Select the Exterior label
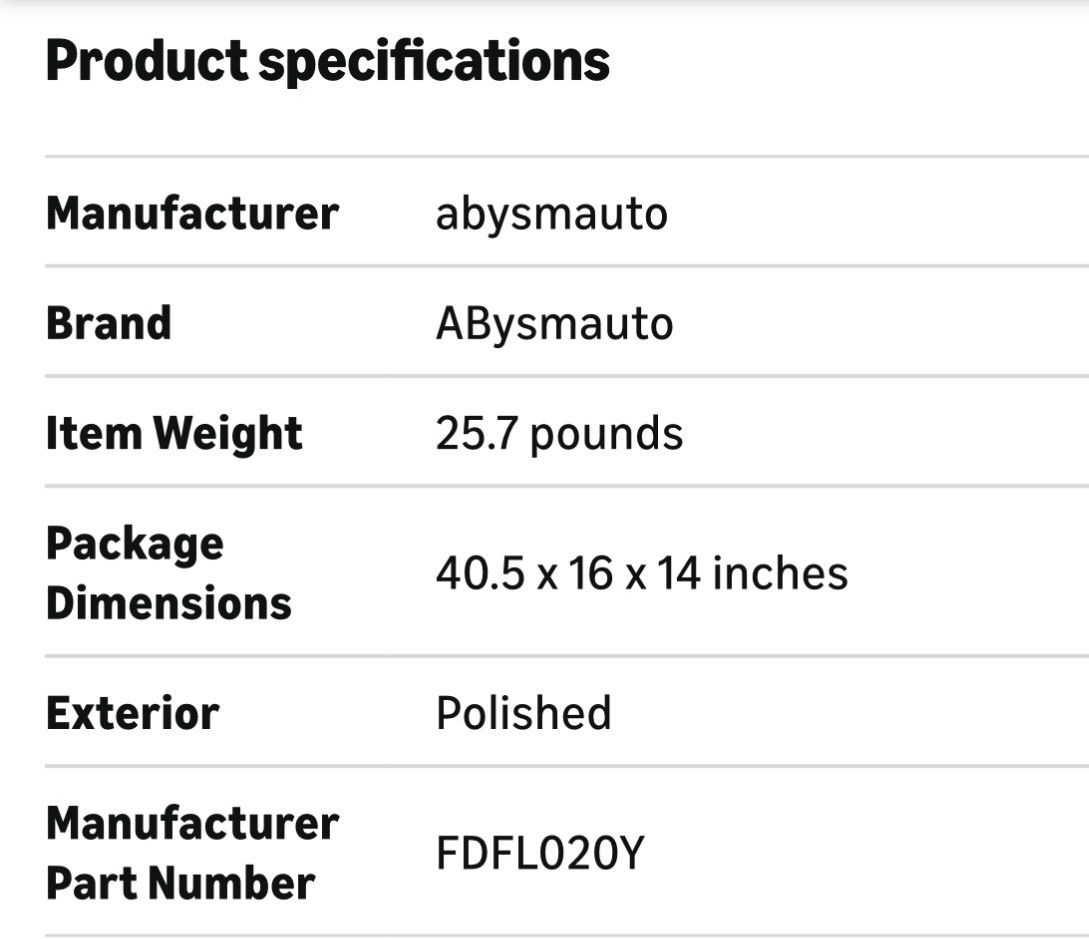The image size is (1089, 939). coord(133,713)
